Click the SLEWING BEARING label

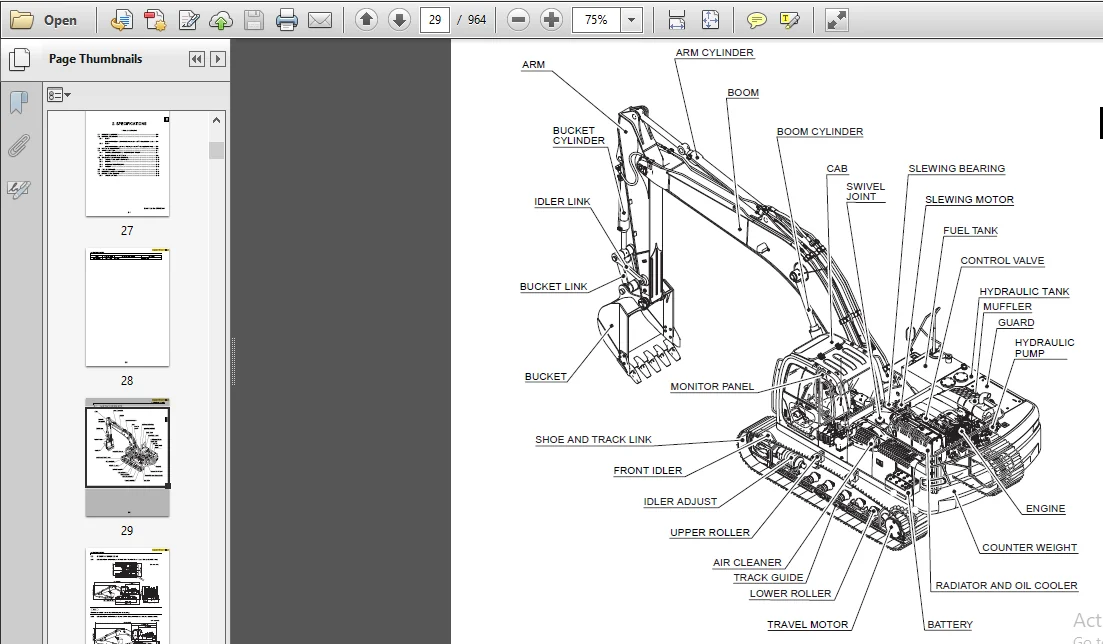click(x=957, y=169)
